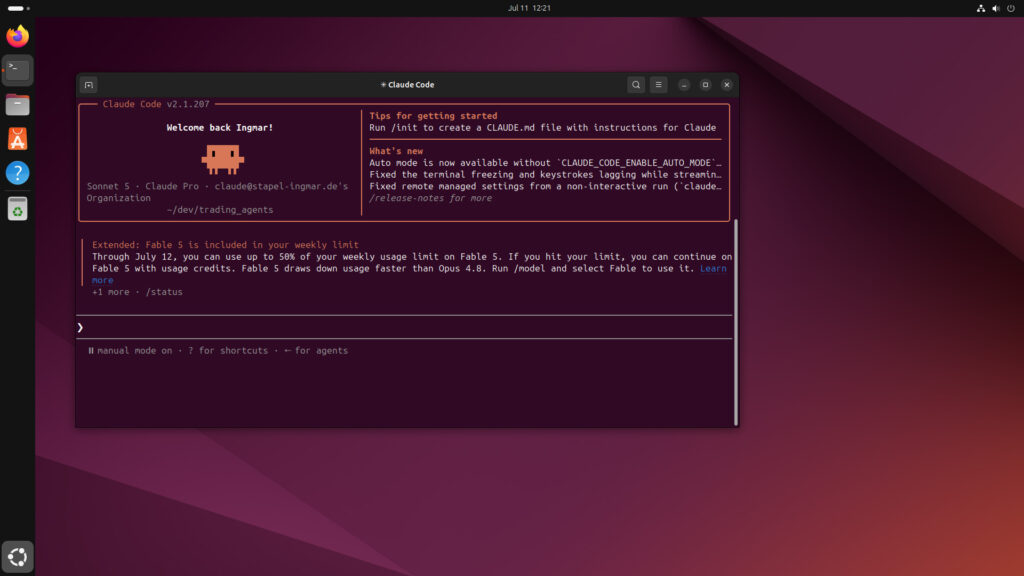Open the Files manager from the dock
The height and width of the screenshot is (576, 1024).
tap(18, 104)
